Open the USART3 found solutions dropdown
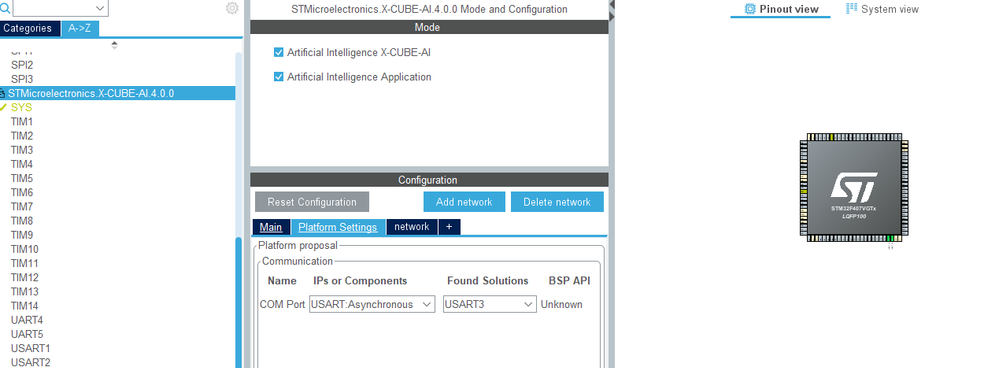Screen dimensions: 999x368 click(490, 304)
